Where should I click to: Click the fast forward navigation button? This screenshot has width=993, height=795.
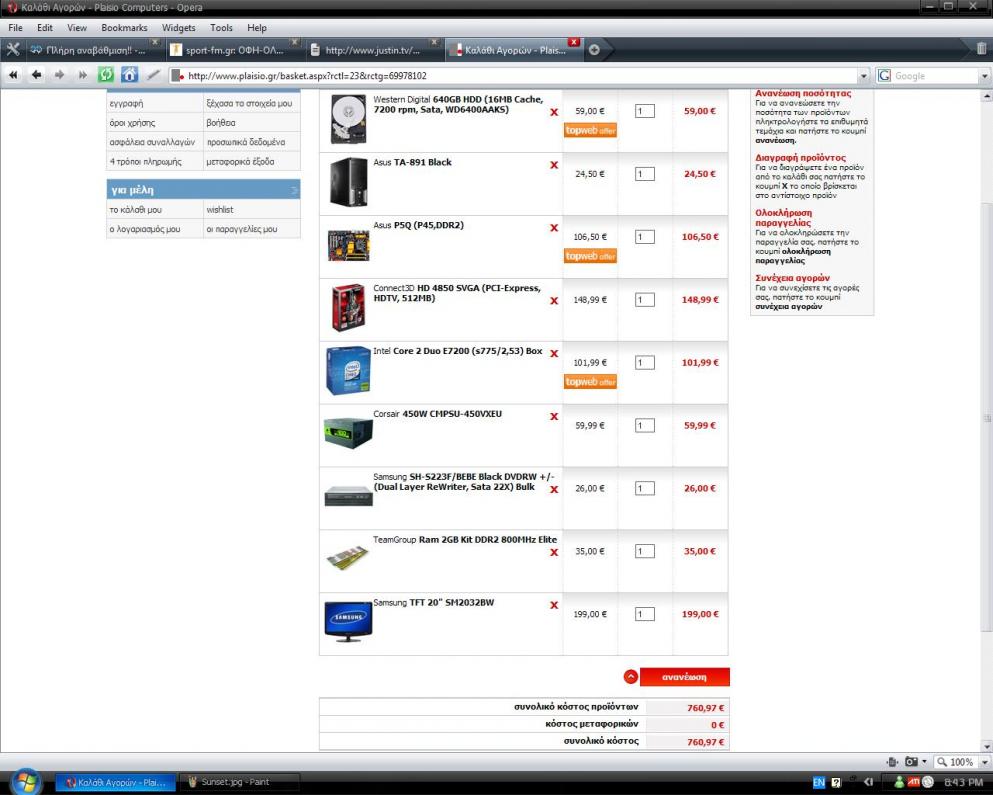[x=82, y=75]
